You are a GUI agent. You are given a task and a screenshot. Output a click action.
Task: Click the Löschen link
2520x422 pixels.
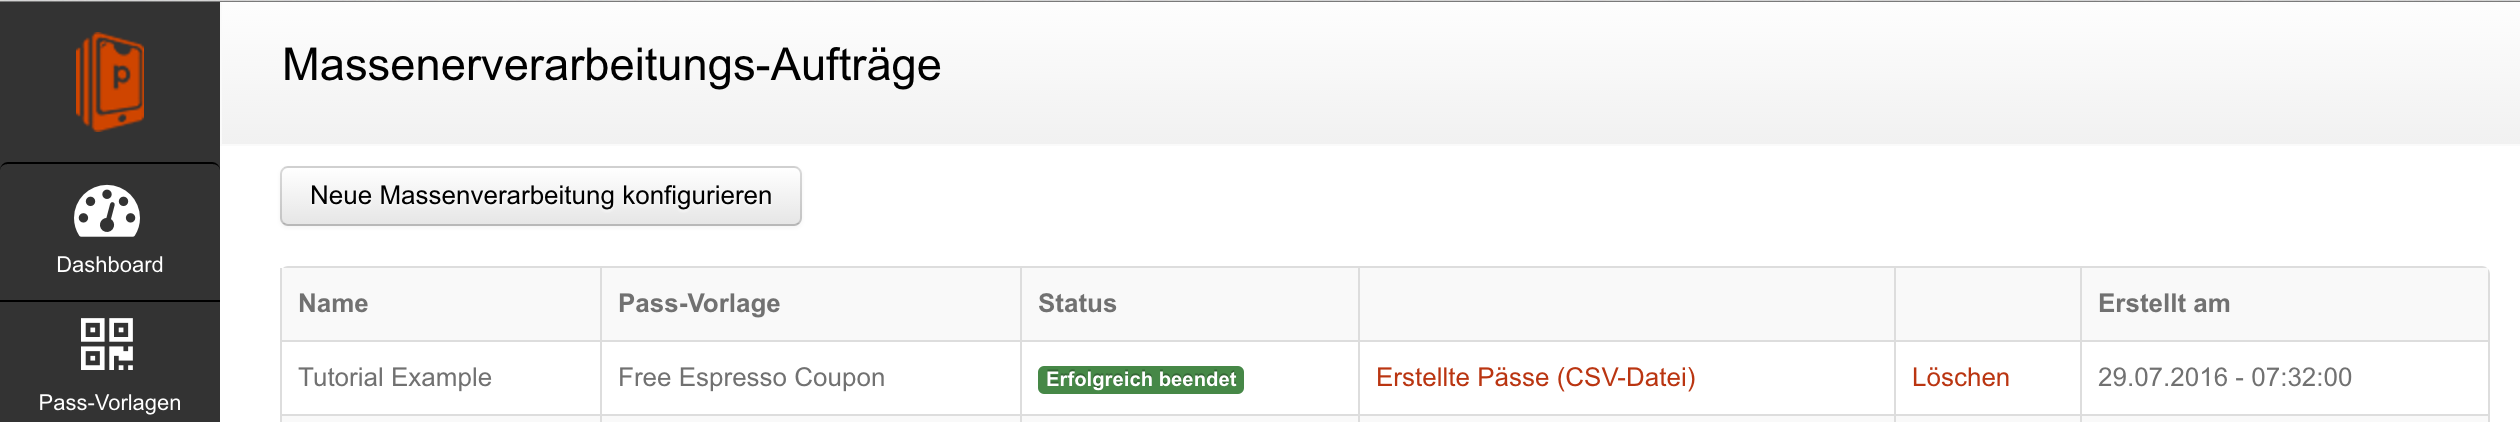click(1961, 378)
